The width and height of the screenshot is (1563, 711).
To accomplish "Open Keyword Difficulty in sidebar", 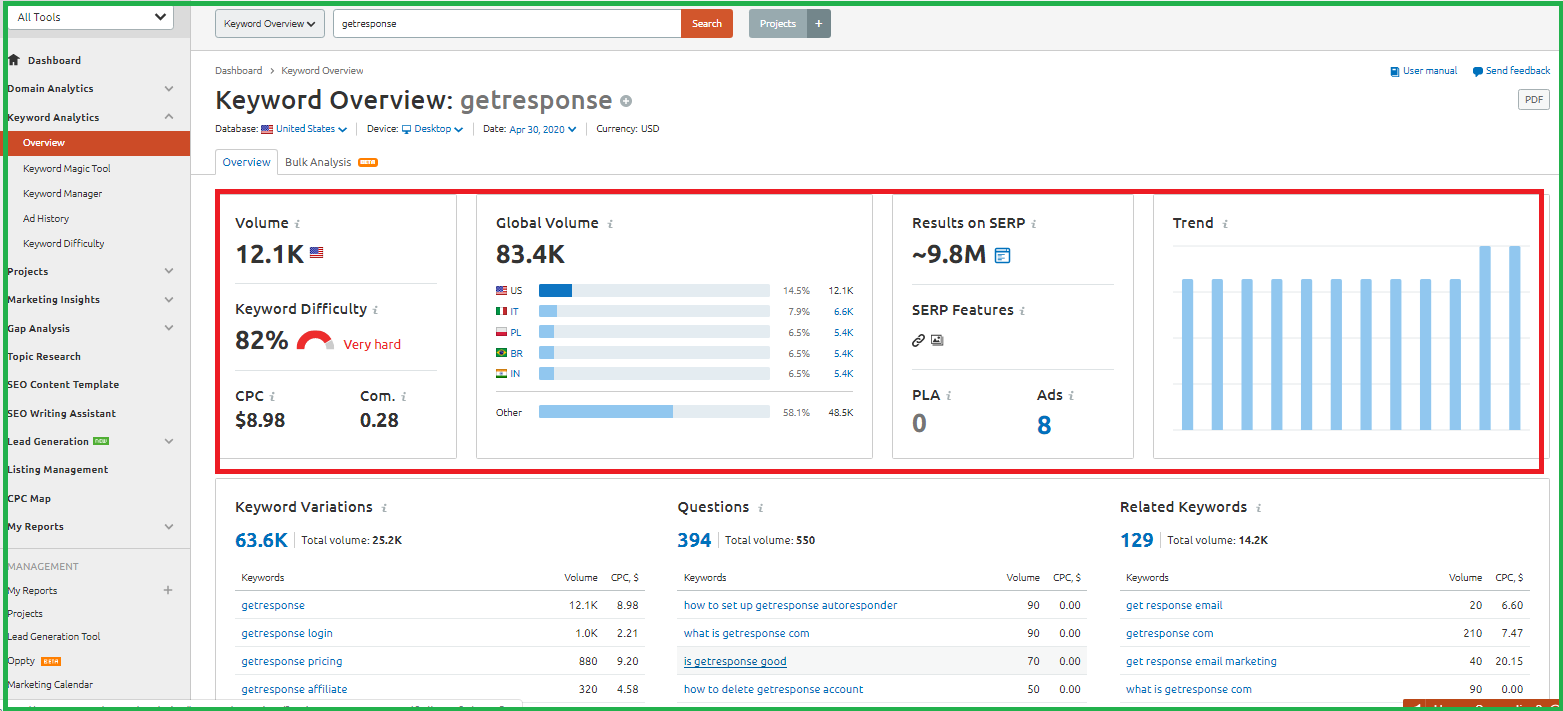I will pyautogui.click(x=64, y=243).
